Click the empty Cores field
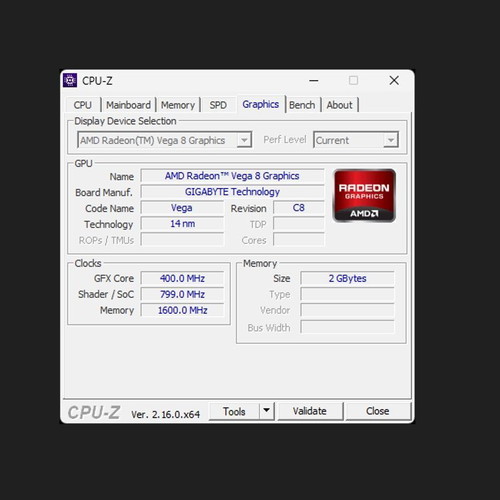Screen dimensions: 500x500 299,240
